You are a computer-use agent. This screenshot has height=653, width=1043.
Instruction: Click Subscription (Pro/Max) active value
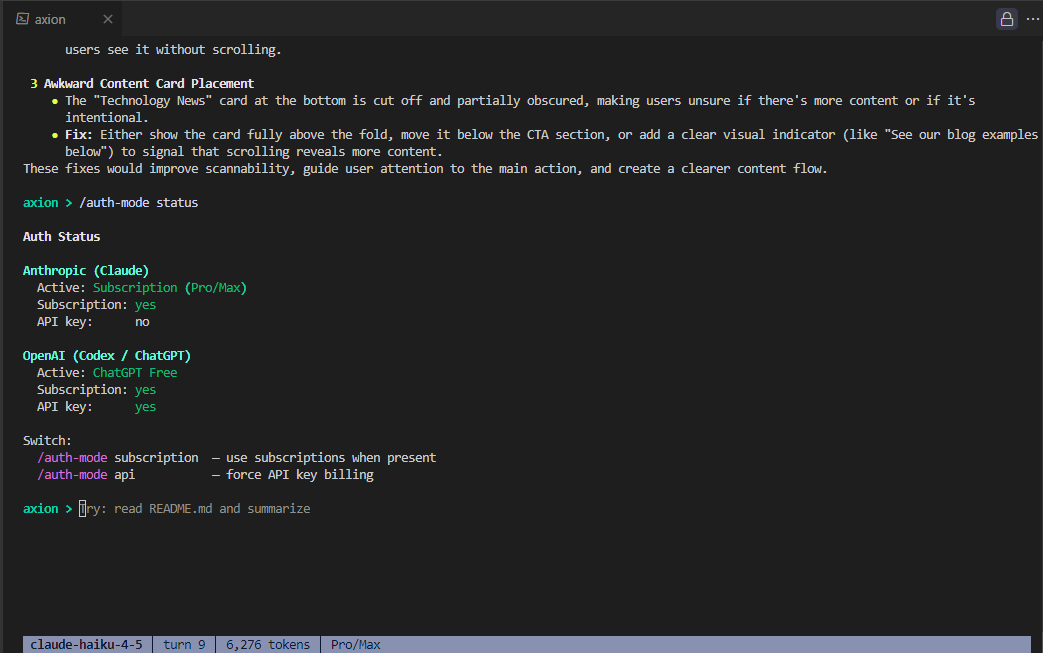click(170, 288)
